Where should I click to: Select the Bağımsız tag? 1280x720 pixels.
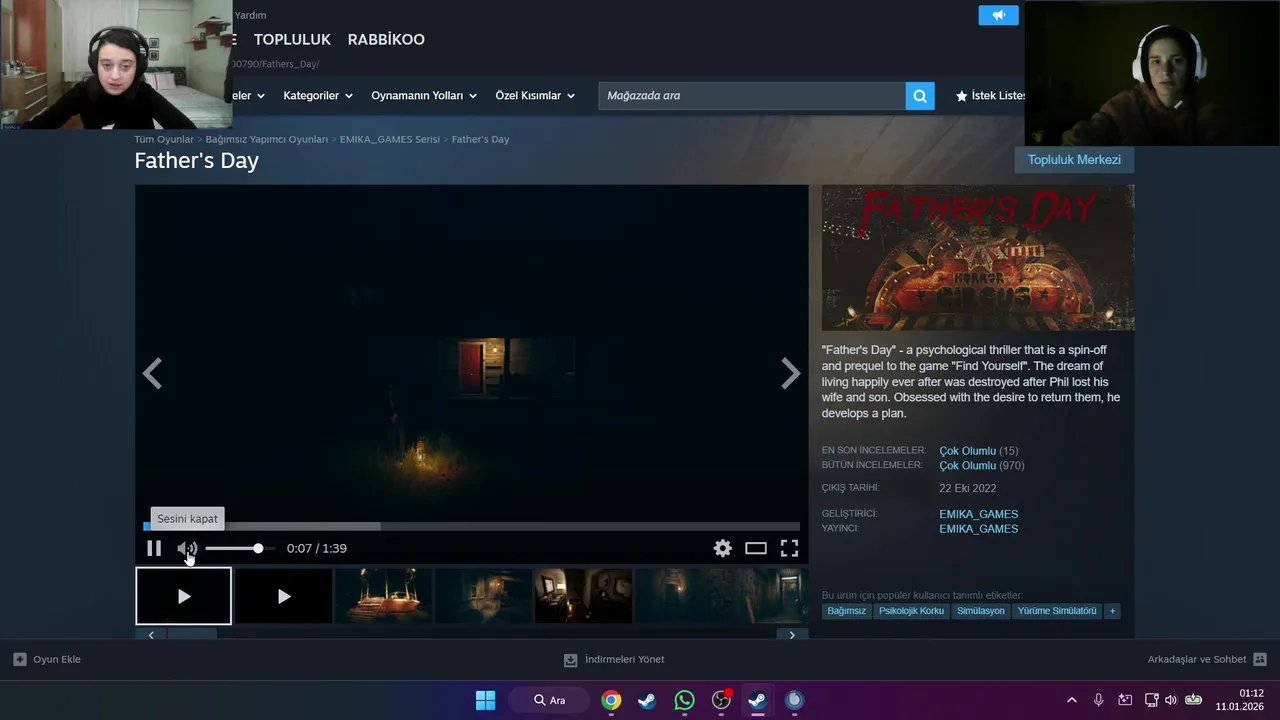846,611
